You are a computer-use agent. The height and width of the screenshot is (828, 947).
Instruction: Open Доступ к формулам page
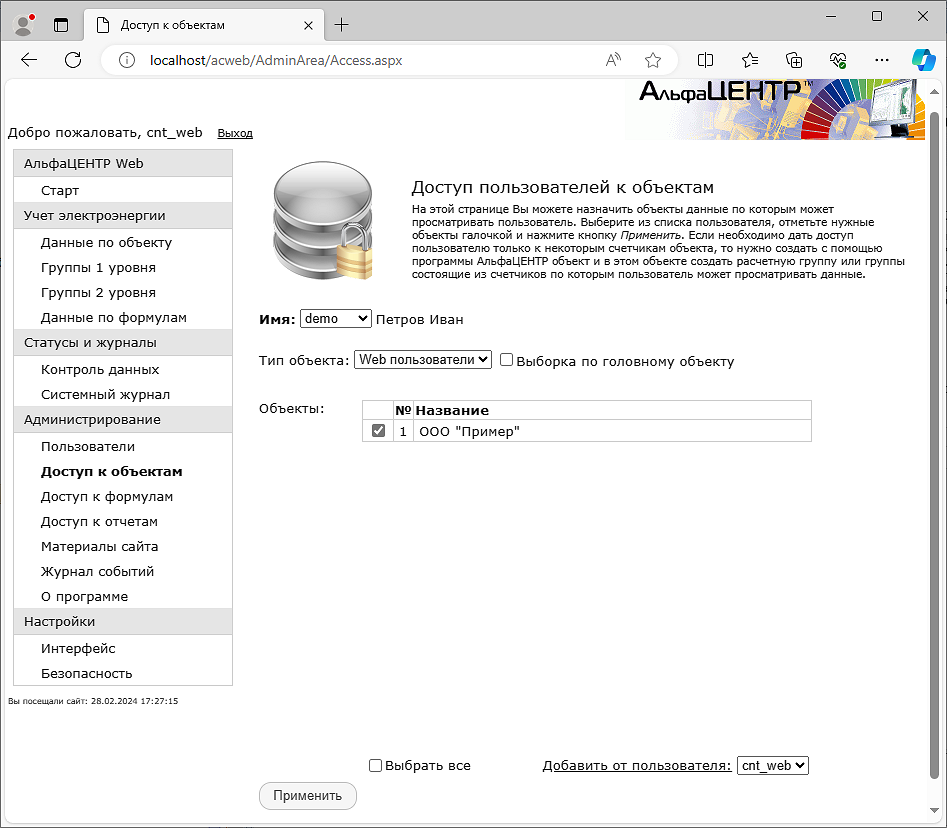107,496
